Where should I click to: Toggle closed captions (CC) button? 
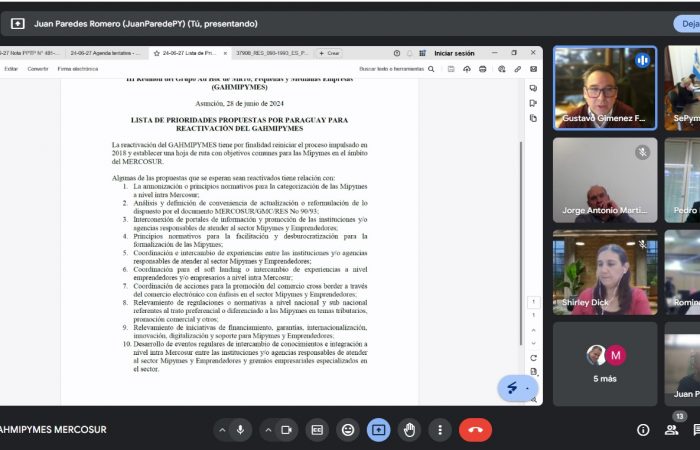pos(317,430)
